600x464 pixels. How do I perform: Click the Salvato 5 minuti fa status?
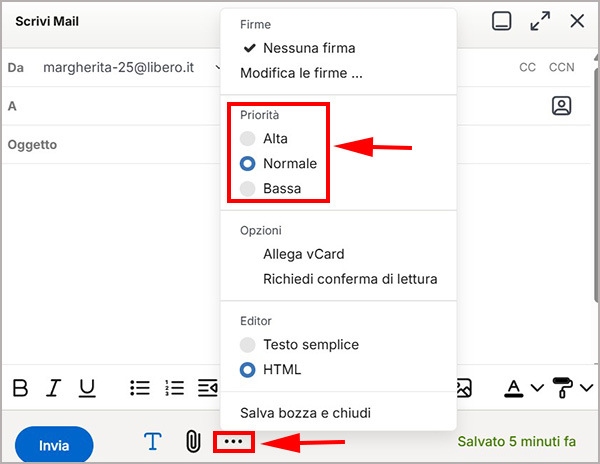point(517,441)
